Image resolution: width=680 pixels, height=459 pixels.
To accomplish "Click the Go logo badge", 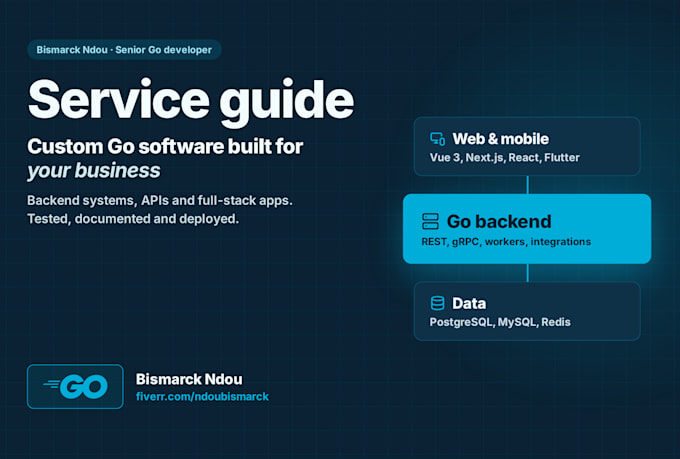I will [75, 387].
